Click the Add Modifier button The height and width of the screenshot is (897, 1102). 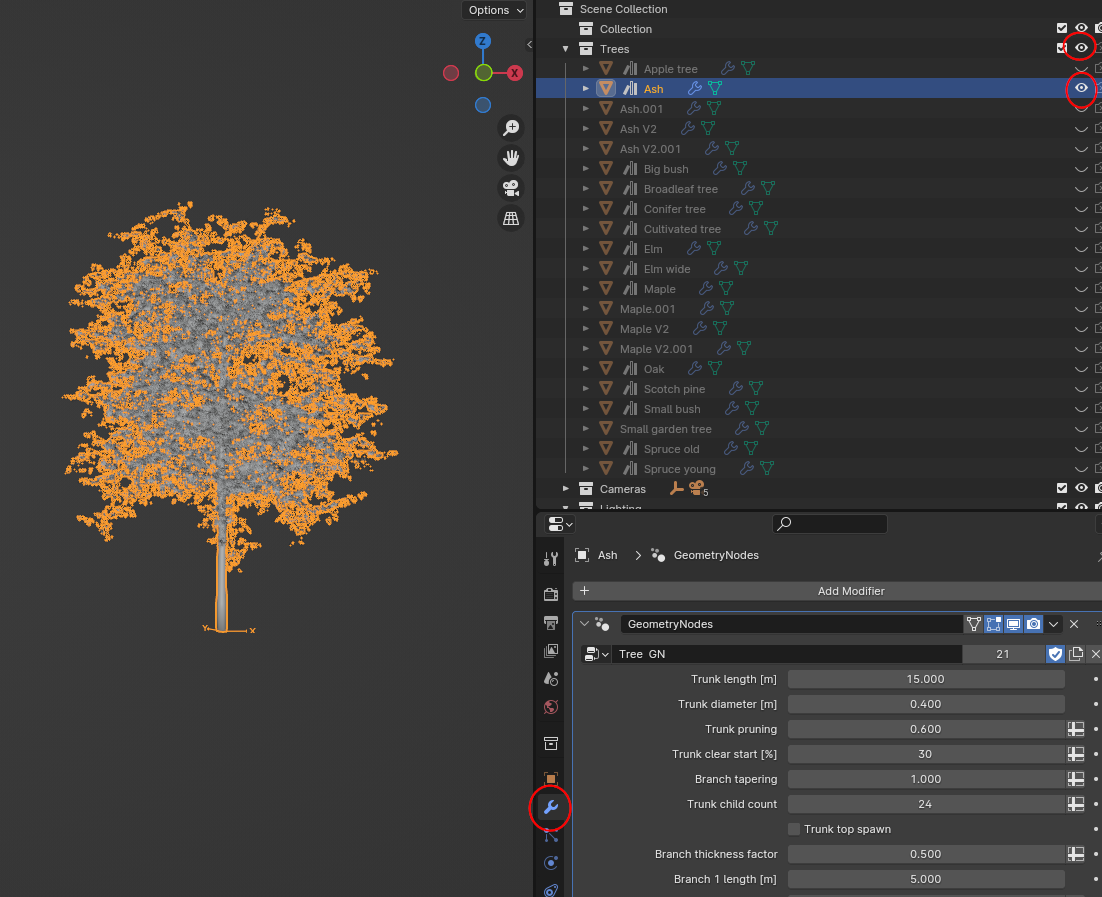tap(838, 591)
